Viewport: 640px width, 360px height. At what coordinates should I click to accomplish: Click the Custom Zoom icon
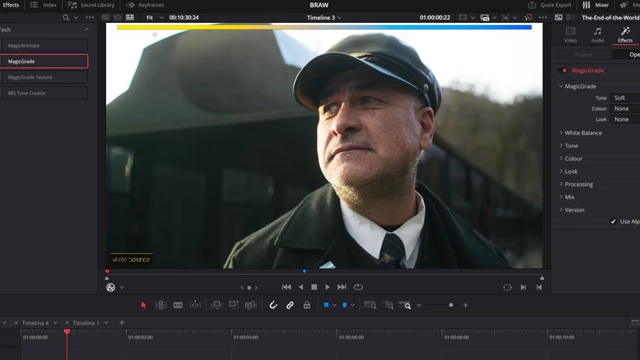tap(405, 305)
